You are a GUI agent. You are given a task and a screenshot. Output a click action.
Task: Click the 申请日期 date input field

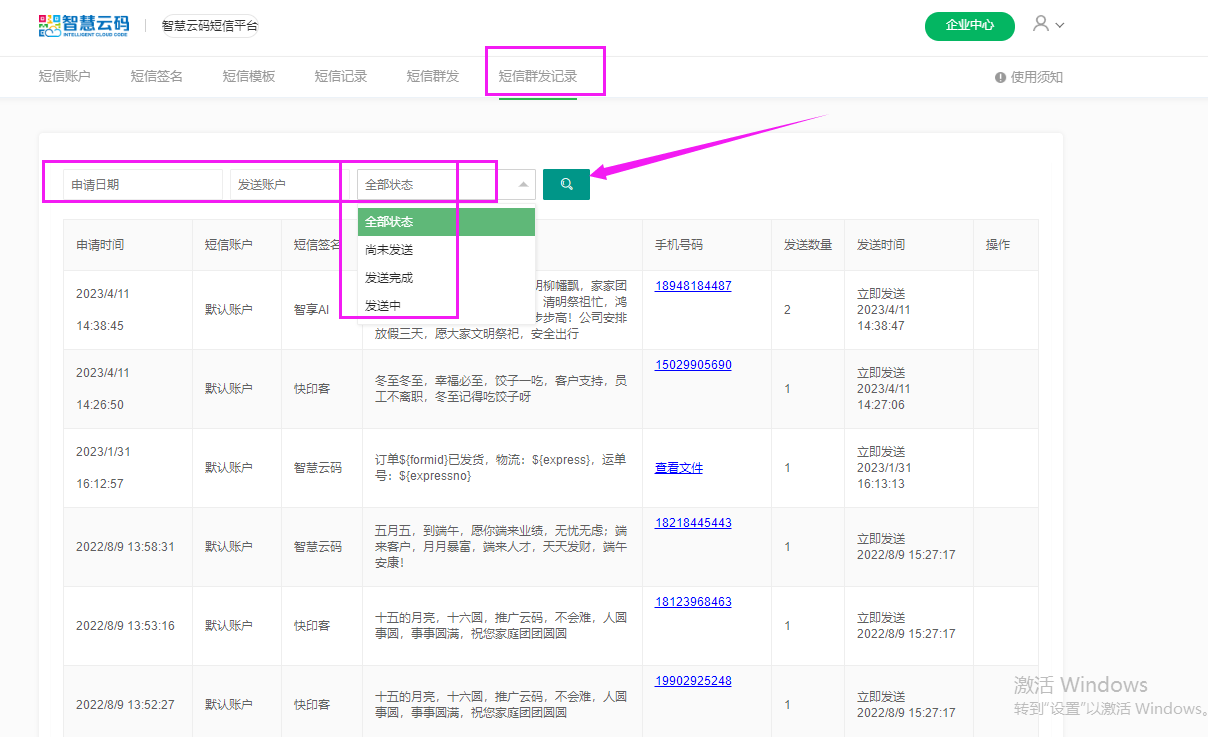pos(142,184)
